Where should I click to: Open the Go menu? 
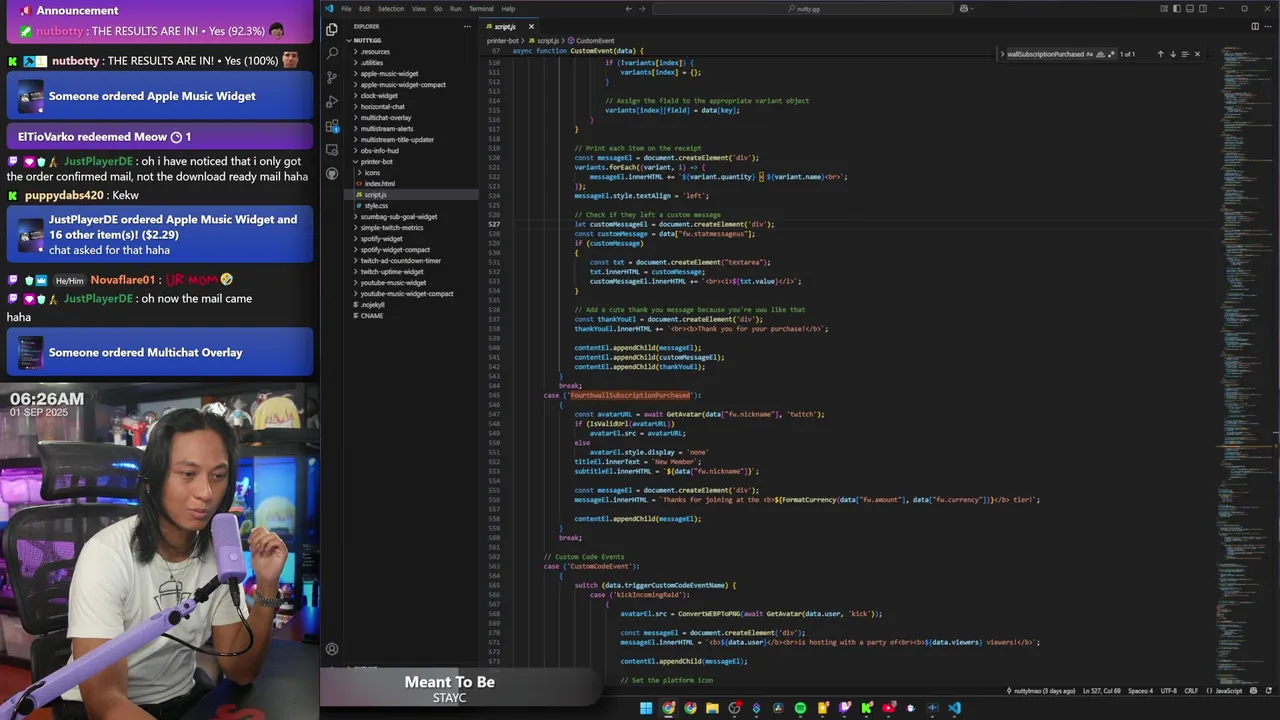(437, 8)
